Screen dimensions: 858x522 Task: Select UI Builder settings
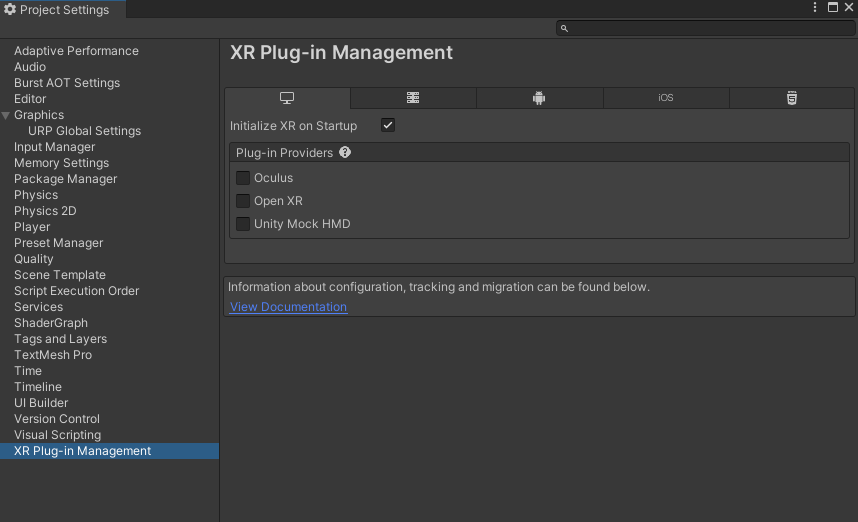[x=41, y=403]
